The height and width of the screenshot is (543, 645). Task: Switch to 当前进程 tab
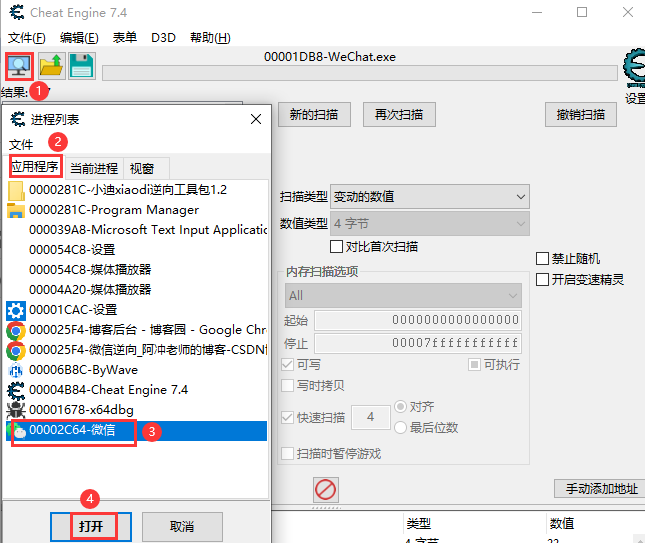point(94,168)
